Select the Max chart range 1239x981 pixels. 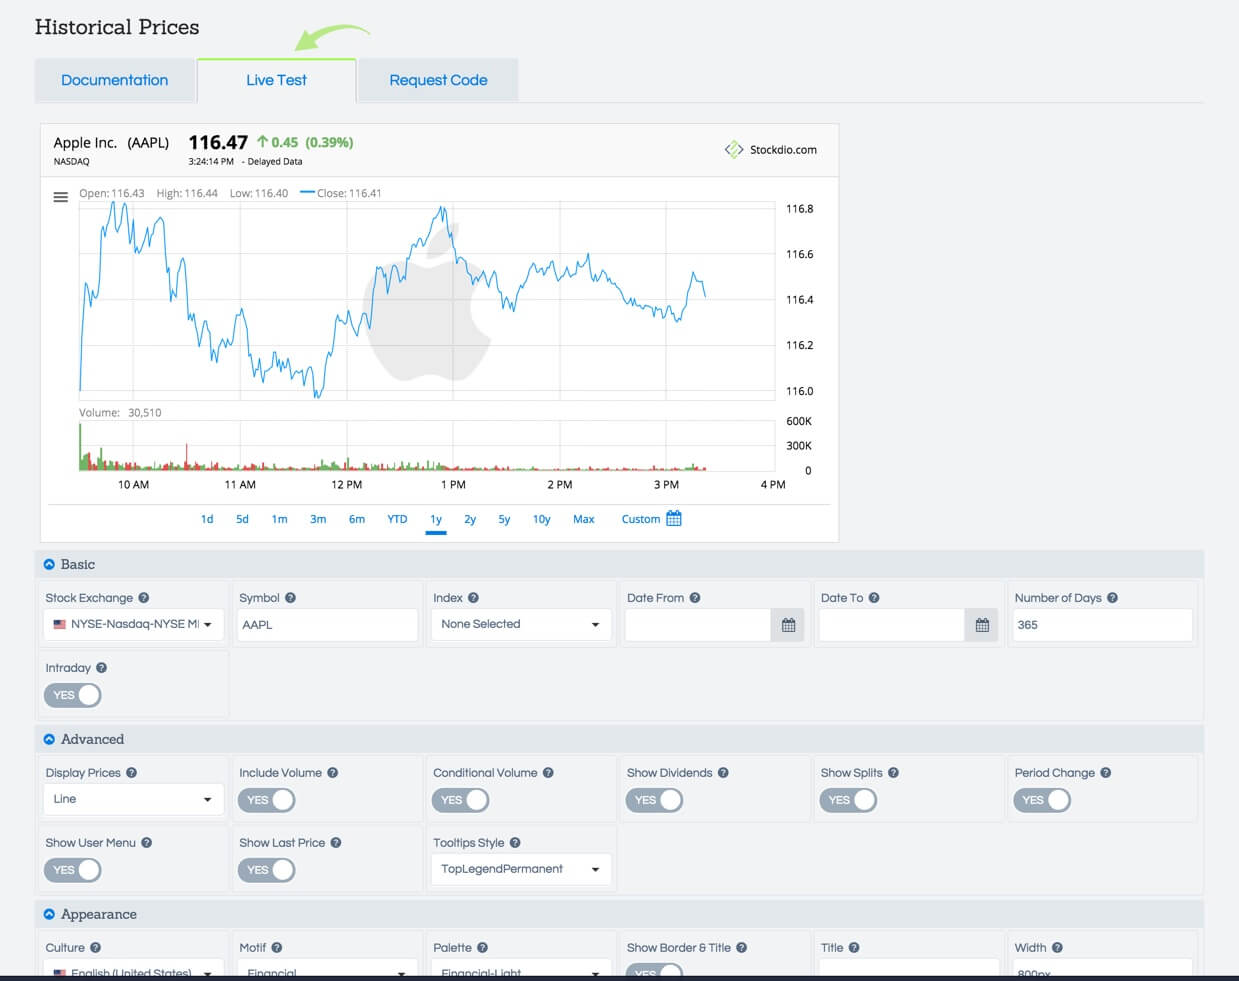tap(584, 519)
